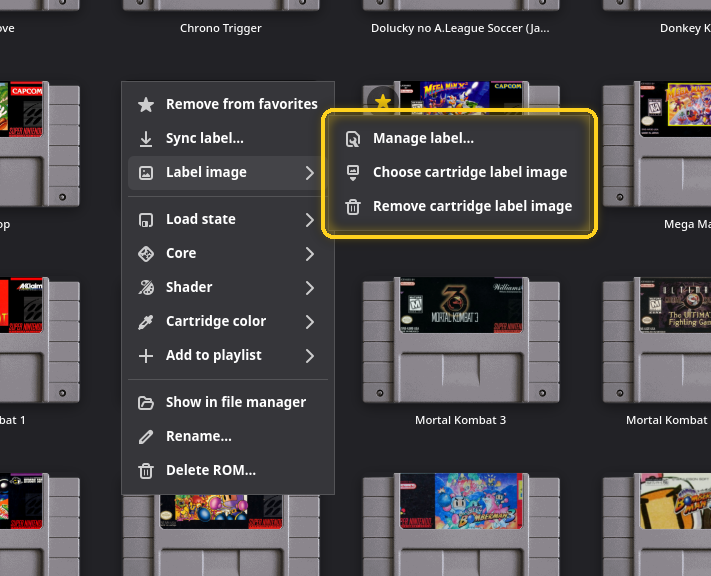Select the Mega Man cartridge at the right edge
711x576 pixels.
point(657,143)
